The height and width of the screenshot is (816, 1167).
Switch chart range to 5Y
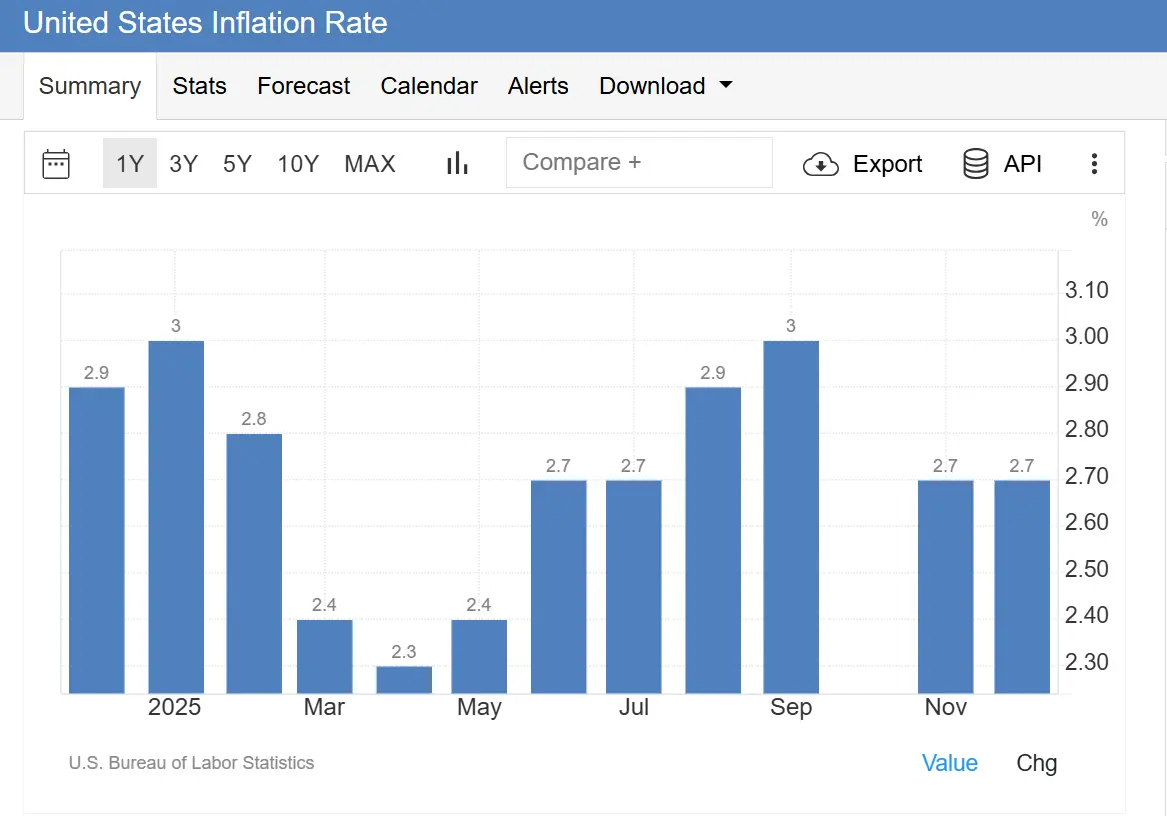click(237, 164)
